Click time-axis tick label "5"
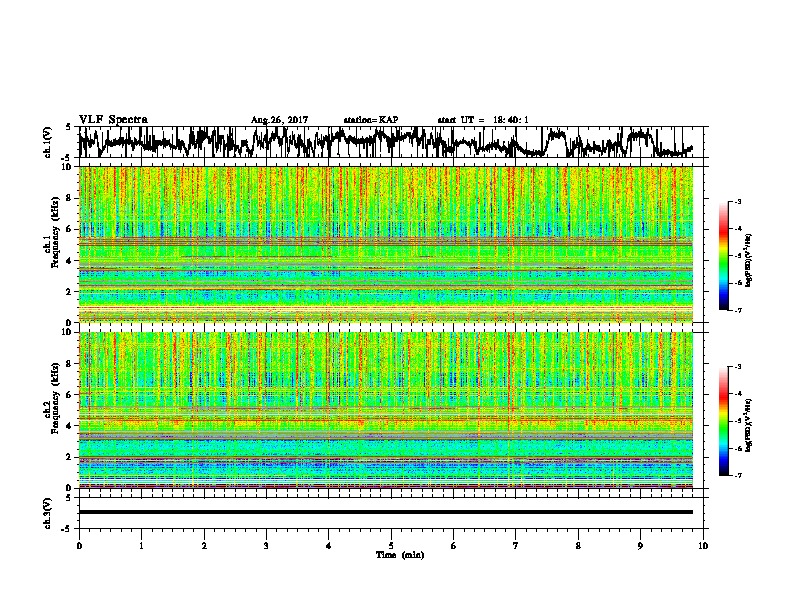 coord(391,546)
